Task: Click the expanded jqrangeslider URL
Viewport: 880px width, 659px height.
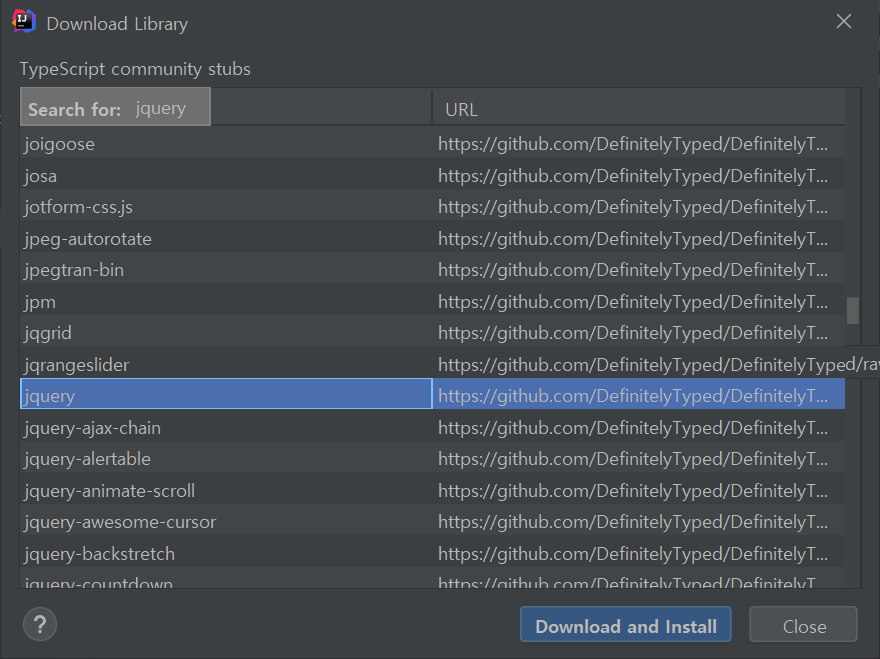Action: [658, 364]
